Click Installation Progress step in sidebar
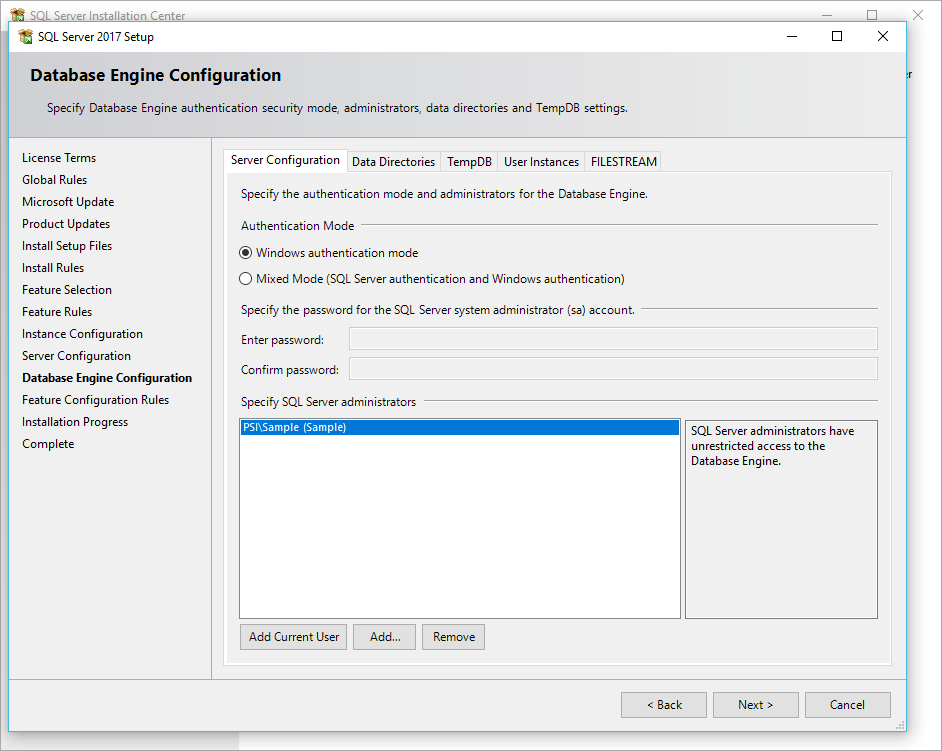This screenshot has width=942, height=751. (x=75, y=422)
